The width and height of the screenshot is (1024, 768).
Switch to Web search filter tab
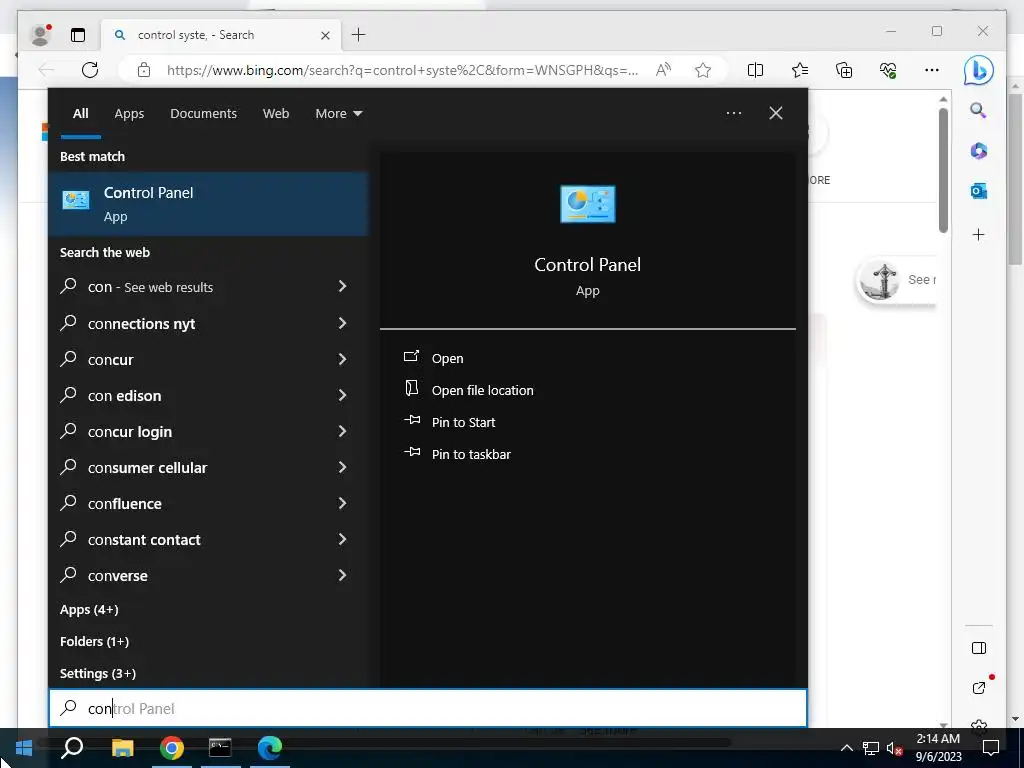276,114
